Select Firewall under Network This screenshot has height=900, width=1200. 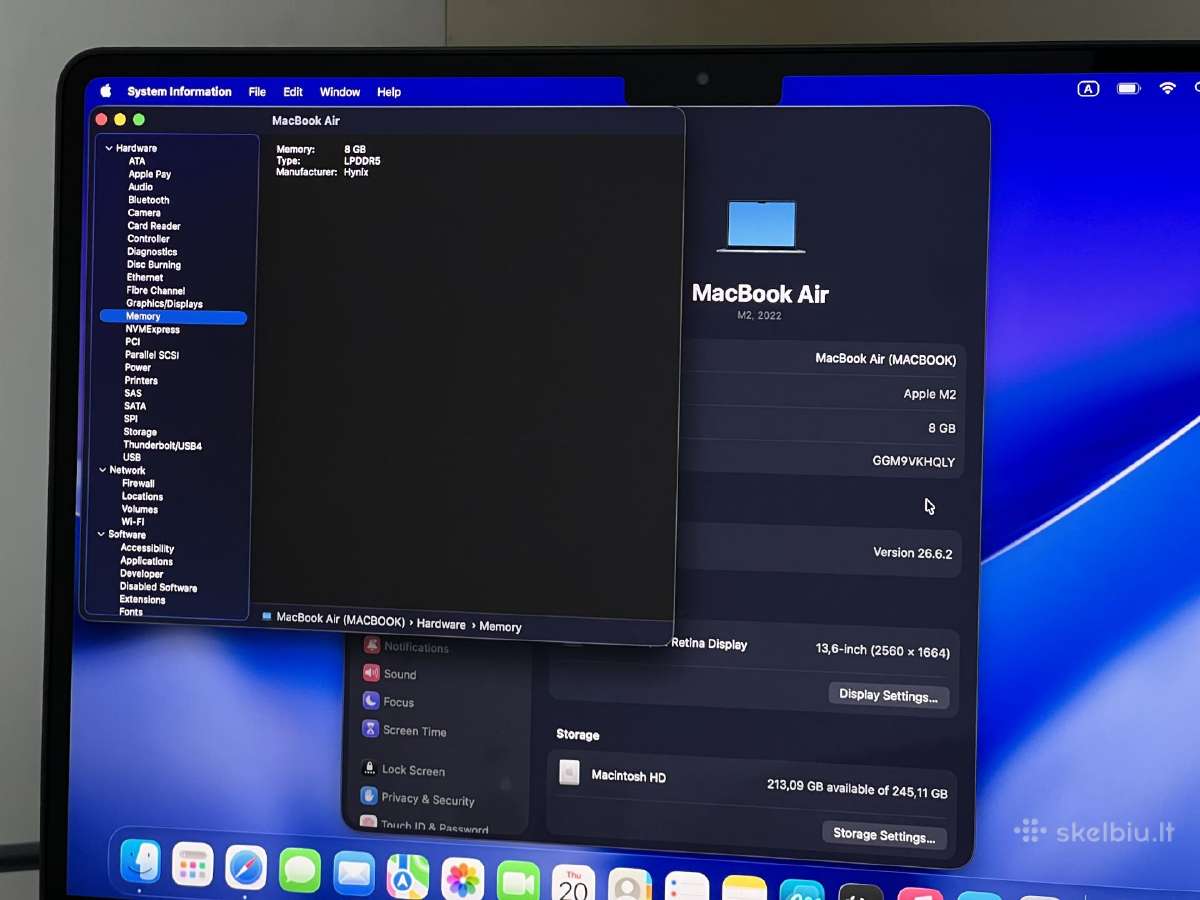tap(138, 483)
